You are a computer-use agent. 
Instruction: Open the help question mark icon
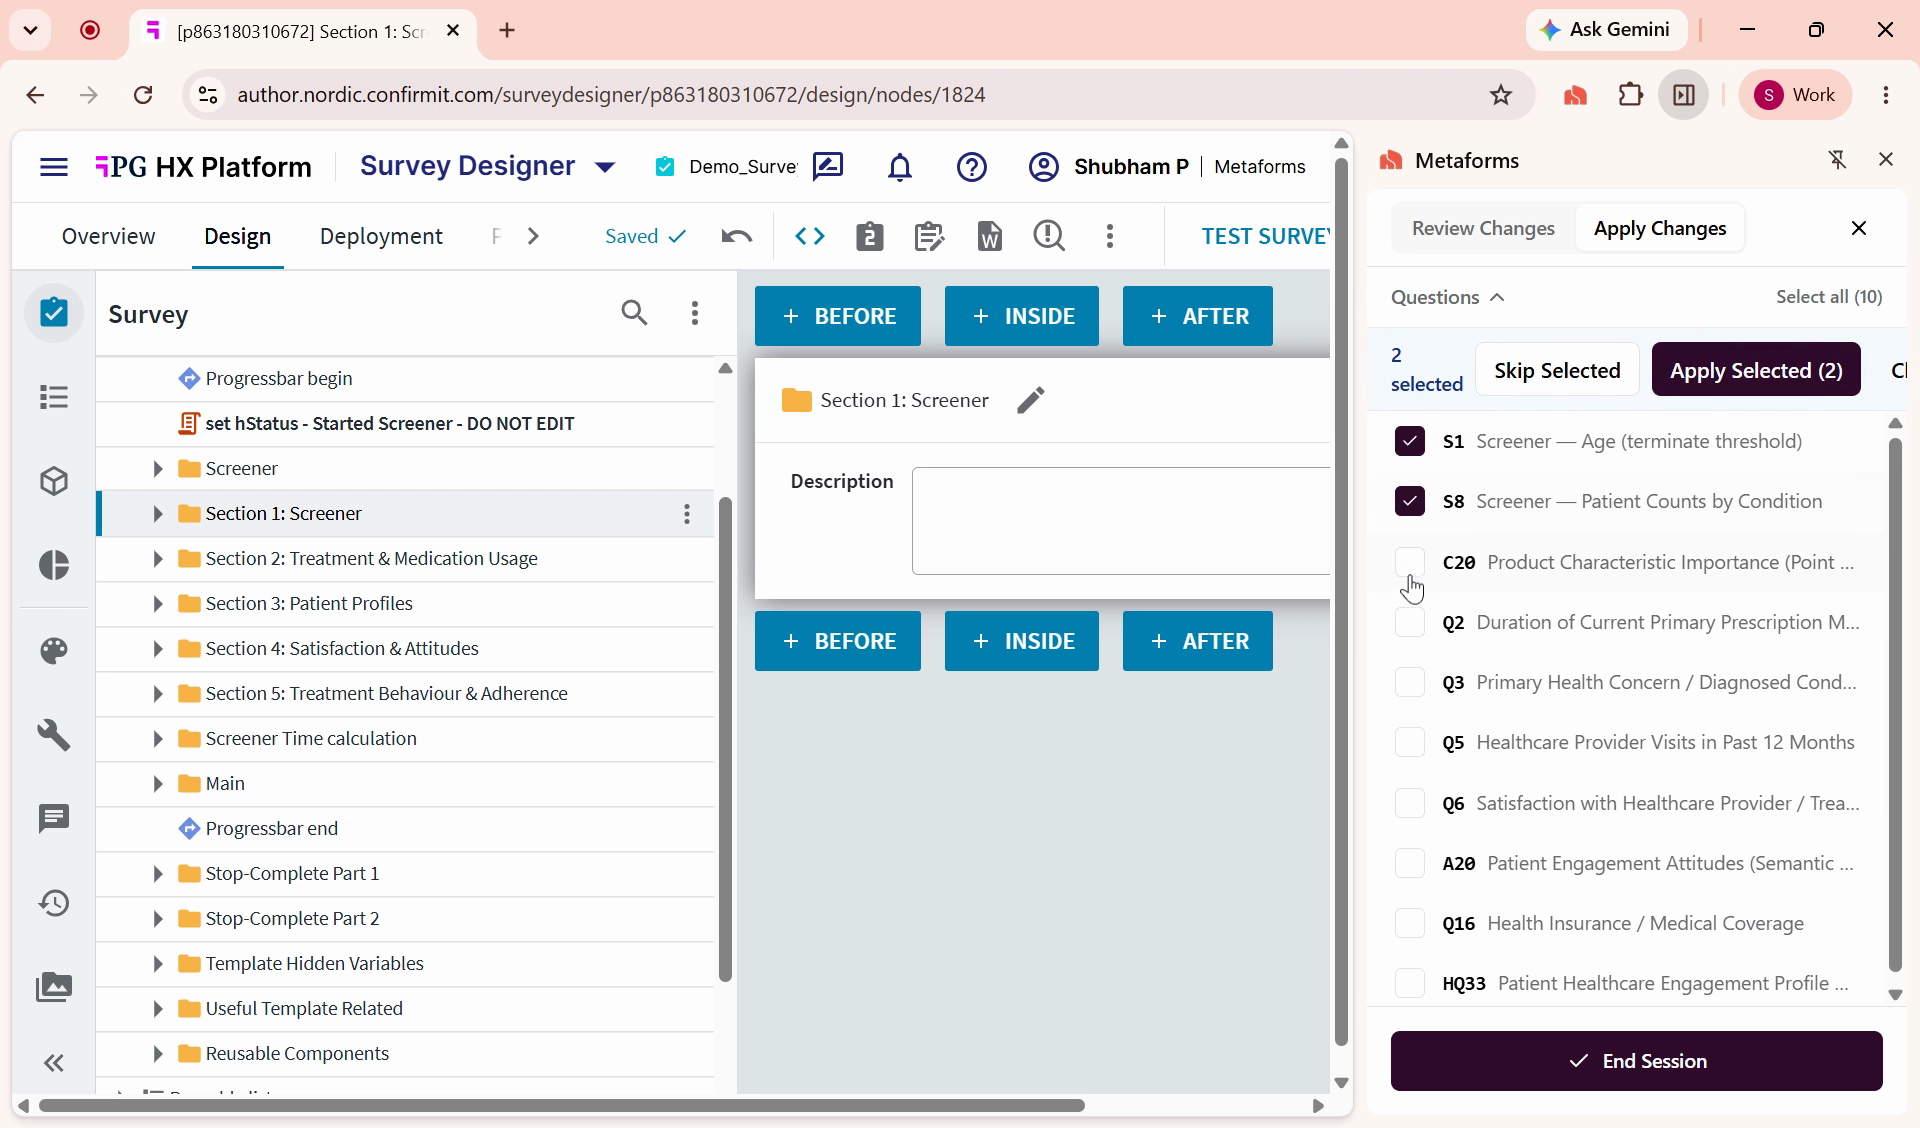pyautogui.click(x=972, y=167)
